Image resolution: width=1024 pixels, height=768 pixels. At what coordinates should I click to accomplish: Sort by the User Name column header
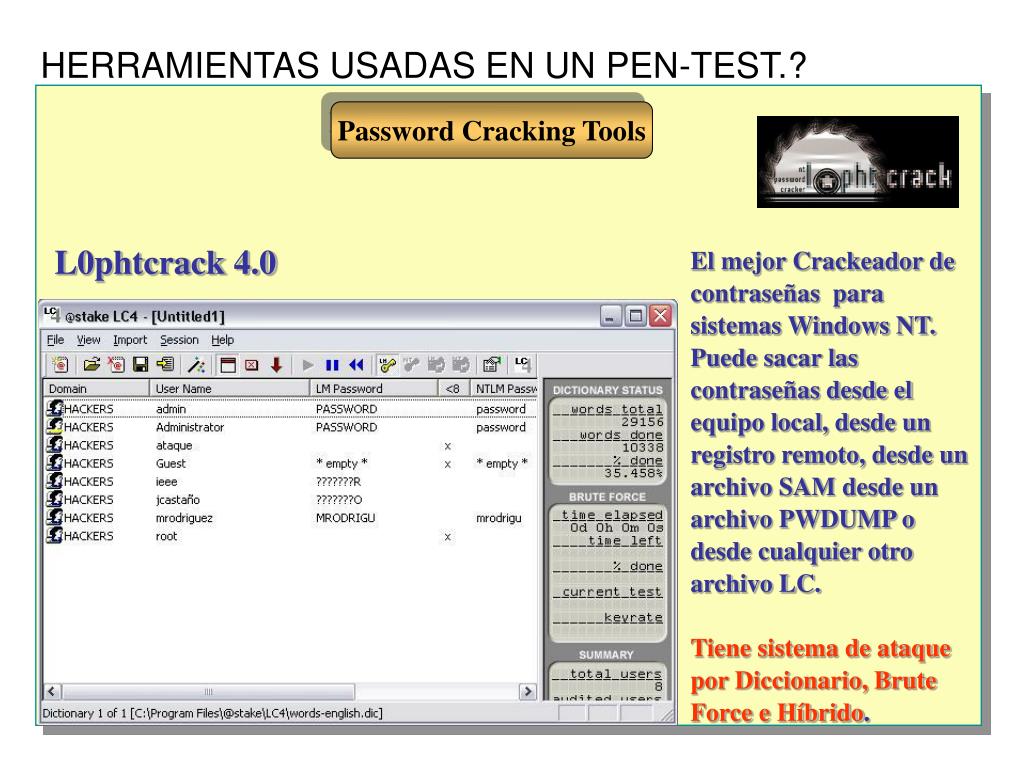(x=229, y=389)
